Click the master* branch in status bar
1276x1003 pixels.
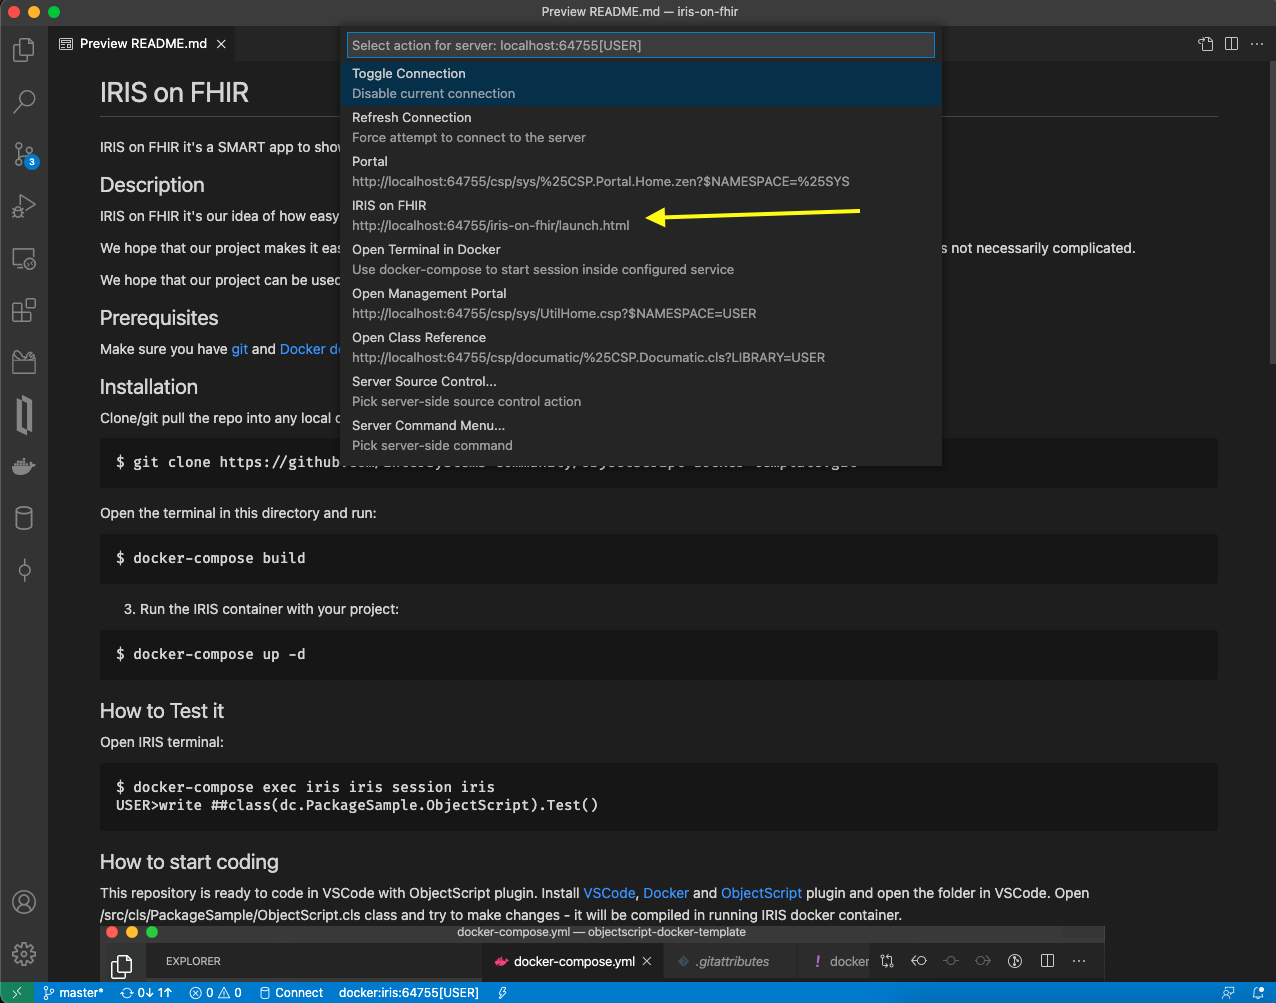(74, 993)
